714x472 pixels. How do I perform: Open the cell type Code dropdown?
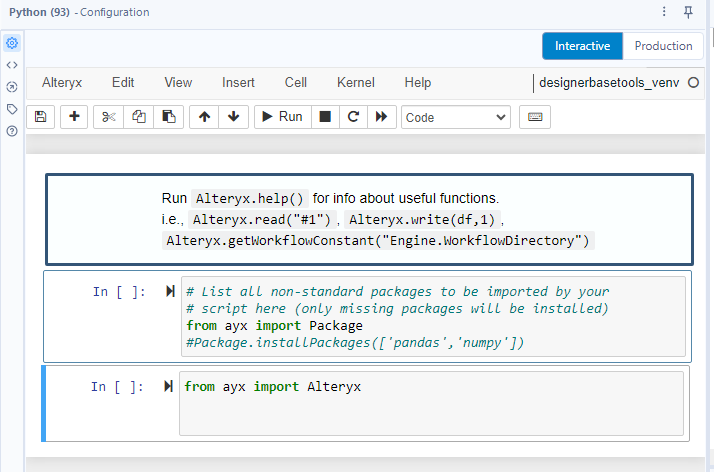pyautogui.click(x=456, y=117)
